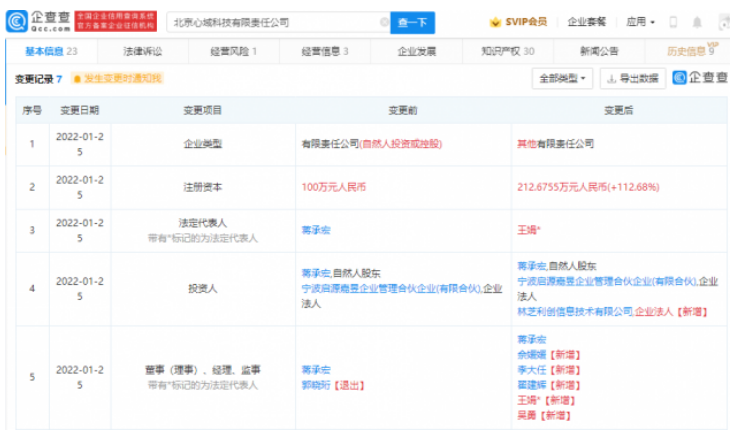Select the 企业类型 change item cell
This screenshot has width=748, height=437.
[203, 144]
